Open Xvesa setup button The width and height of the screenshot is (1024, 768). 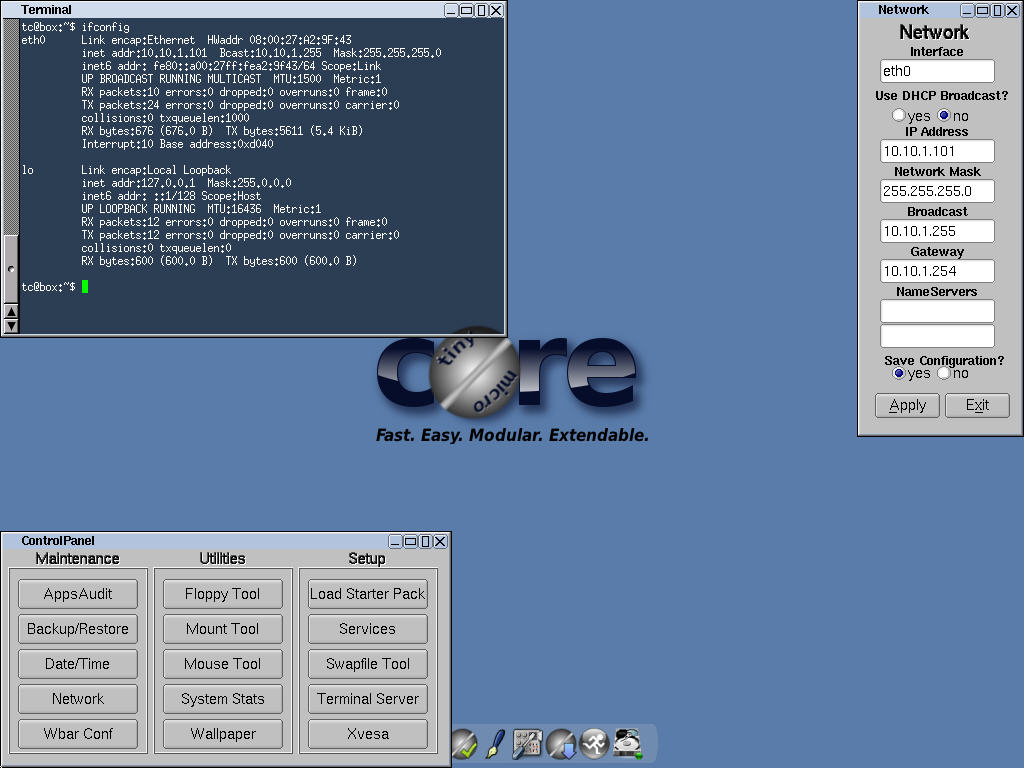pos(368,734)
